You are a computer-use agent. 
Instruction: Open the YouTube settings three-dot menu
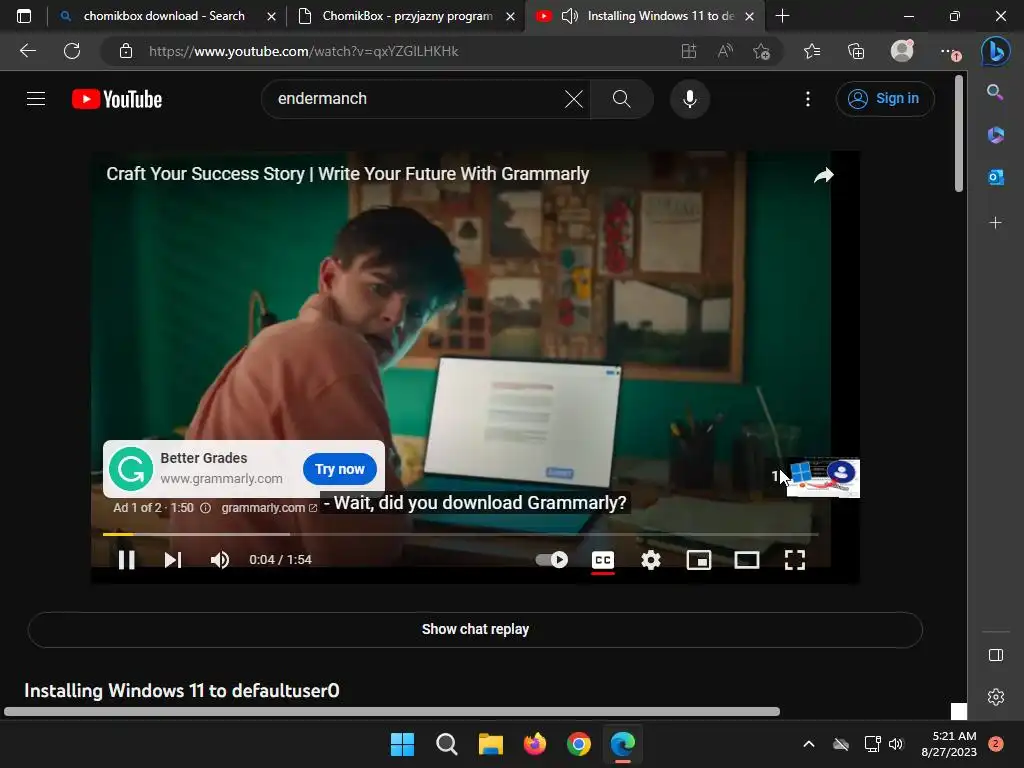point(808,99)
